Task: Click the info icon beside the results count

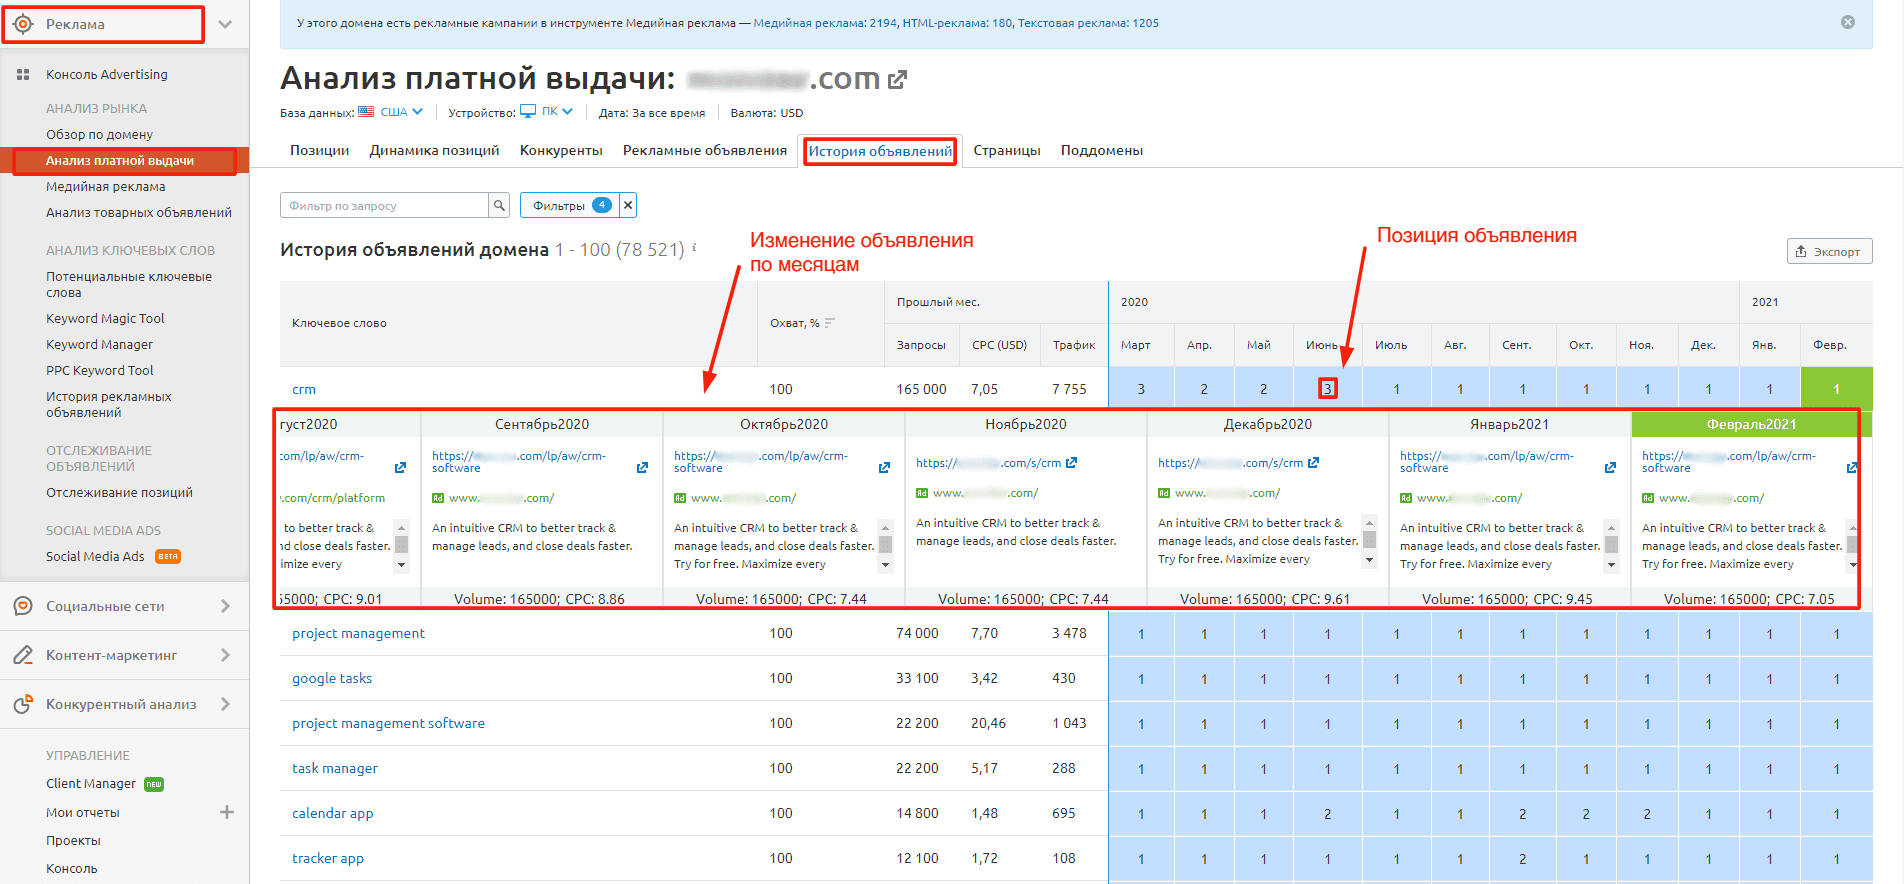Action: coord(694,248)
